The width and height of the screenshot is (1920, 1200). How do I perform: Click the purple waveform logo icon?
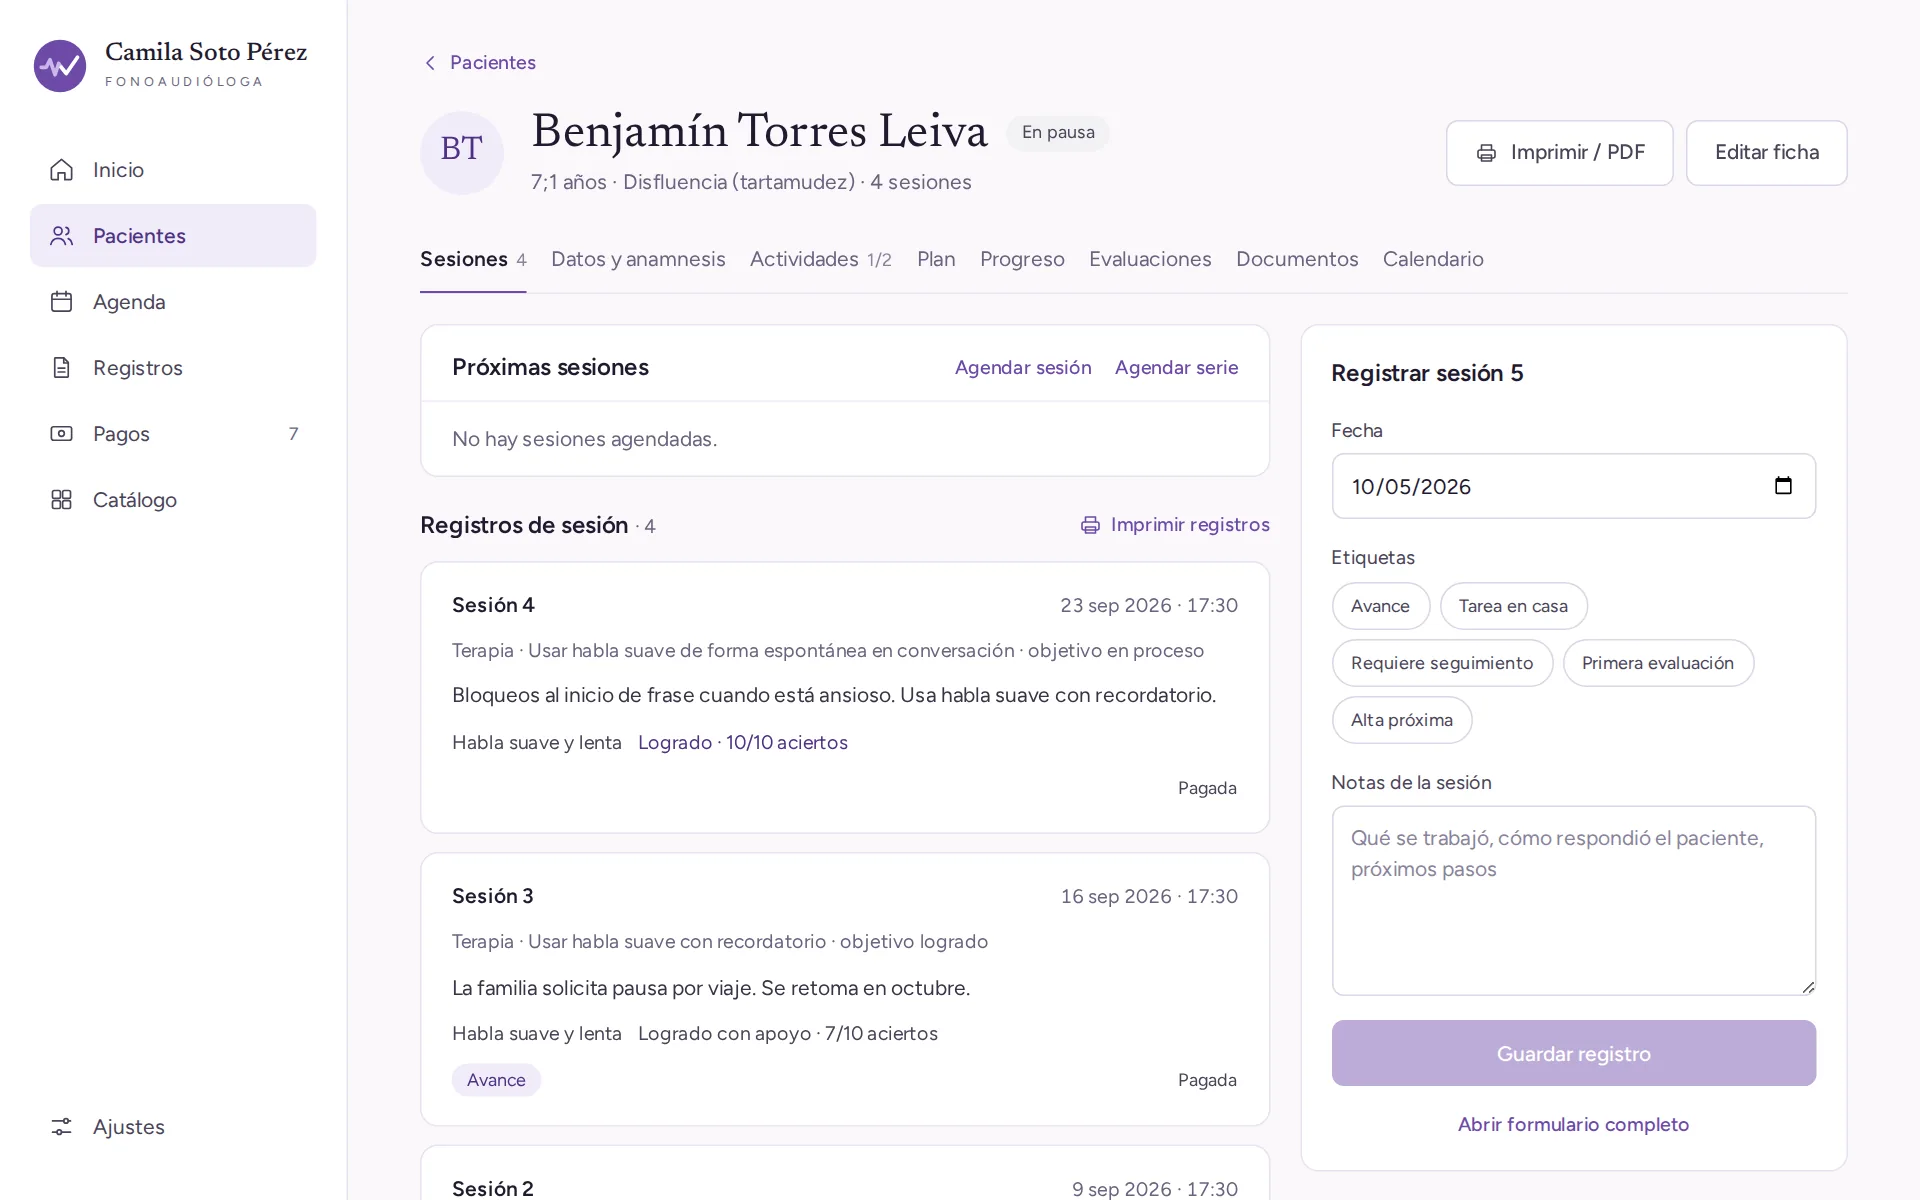coord(60,66)
